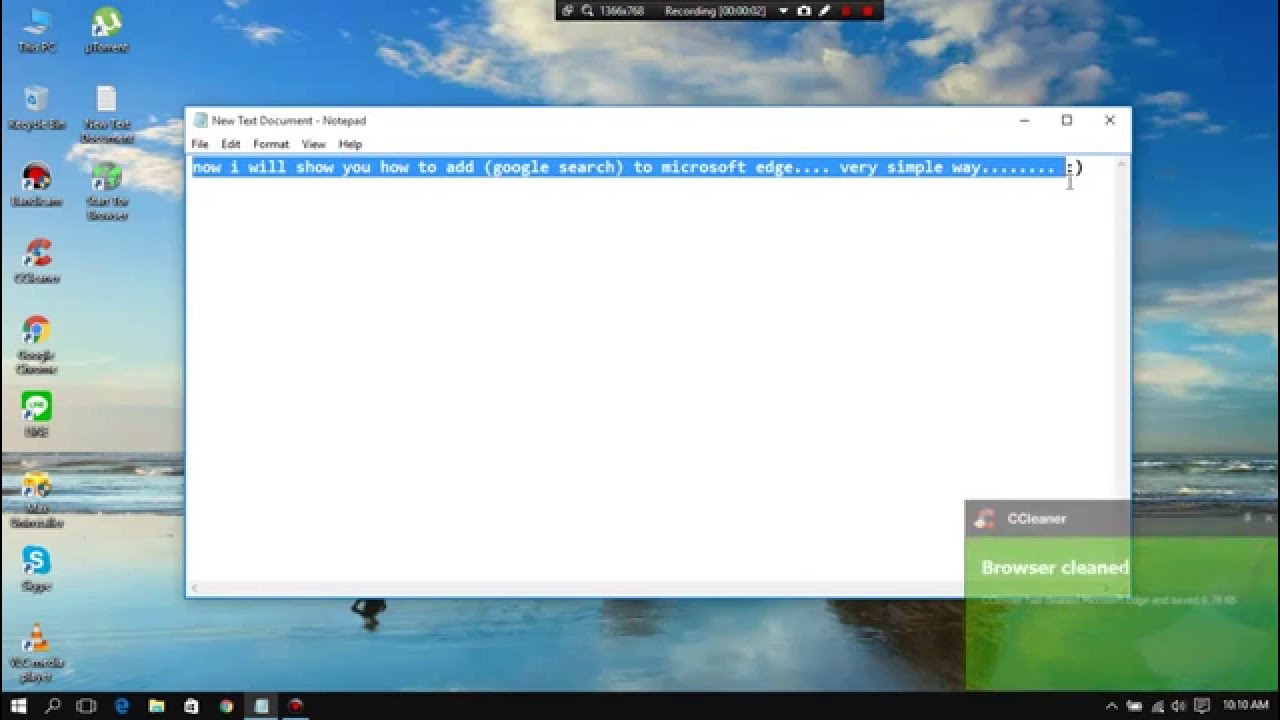Click the highlighted text line in Notepad

tap(629, 167)
